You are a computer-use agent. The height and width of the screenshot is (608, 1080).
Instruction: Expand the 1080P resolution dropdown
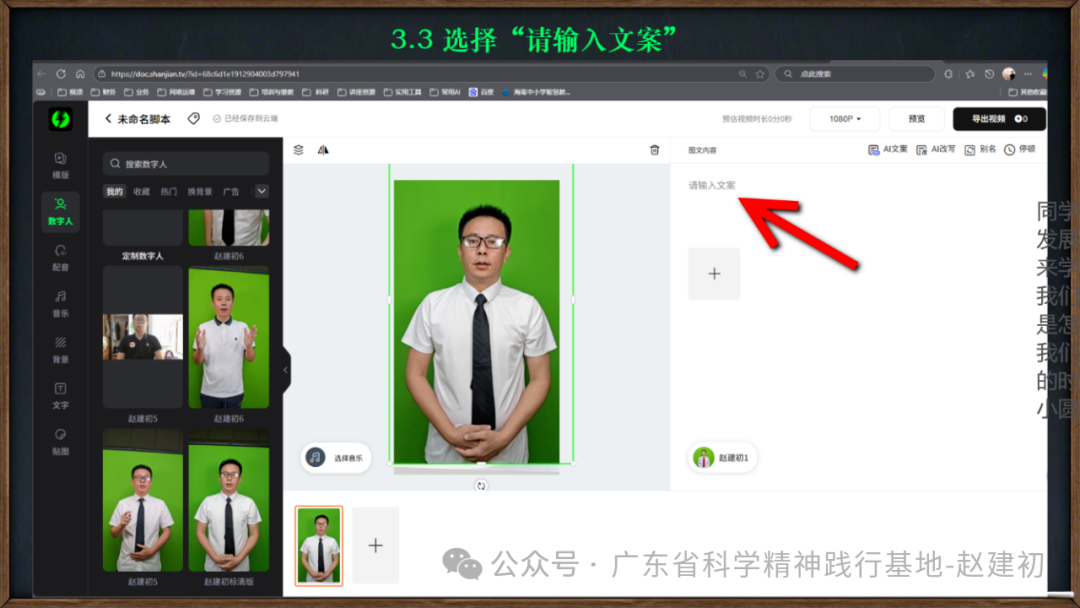click(843, 119)
